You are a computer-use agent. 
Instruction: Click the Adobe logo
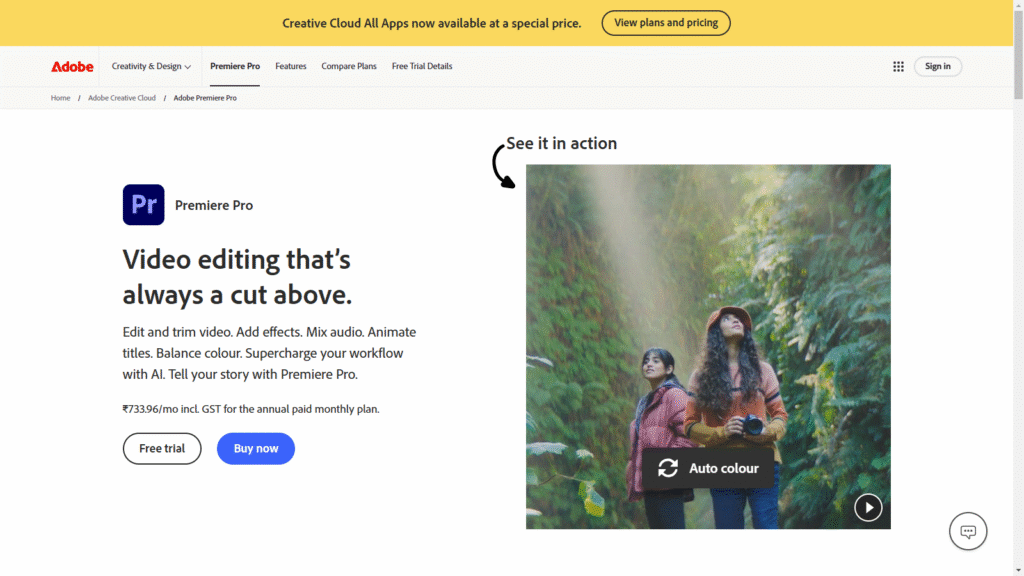[72, 67]
